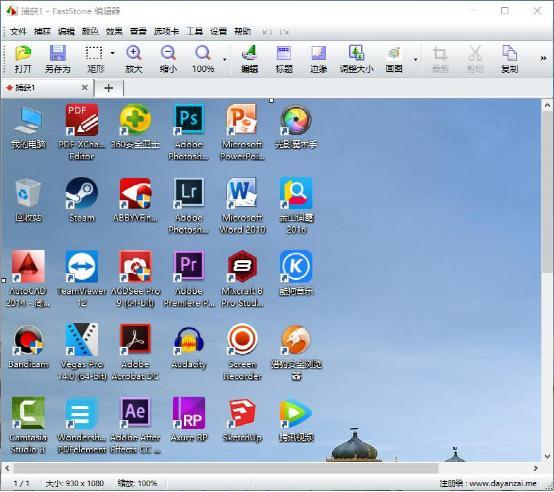Click the Bandicam icon in image
Image resolution: width=554 pixels, height=492 pixels.
pos(28,339)
